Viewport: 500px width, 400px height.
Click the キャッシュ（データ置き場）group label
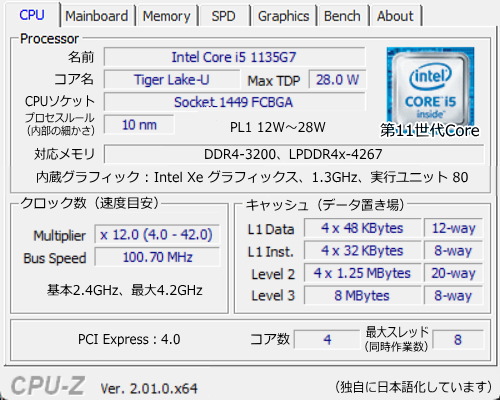pyautogui.click(x=325, y=205)
